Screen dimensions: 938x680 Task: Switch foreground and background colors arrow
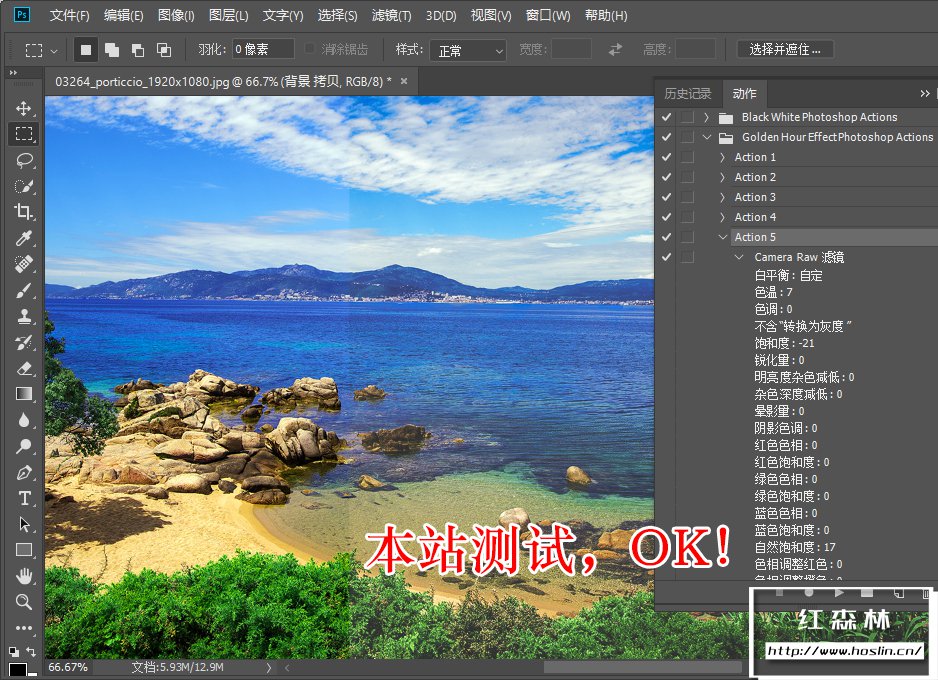pyautogui.click(x=31, y=651)
